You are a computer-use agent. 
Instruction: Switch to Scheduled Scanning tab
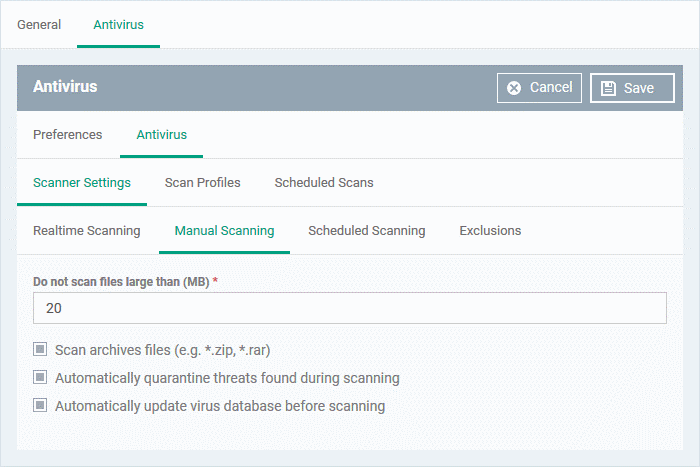pos(367,231)
